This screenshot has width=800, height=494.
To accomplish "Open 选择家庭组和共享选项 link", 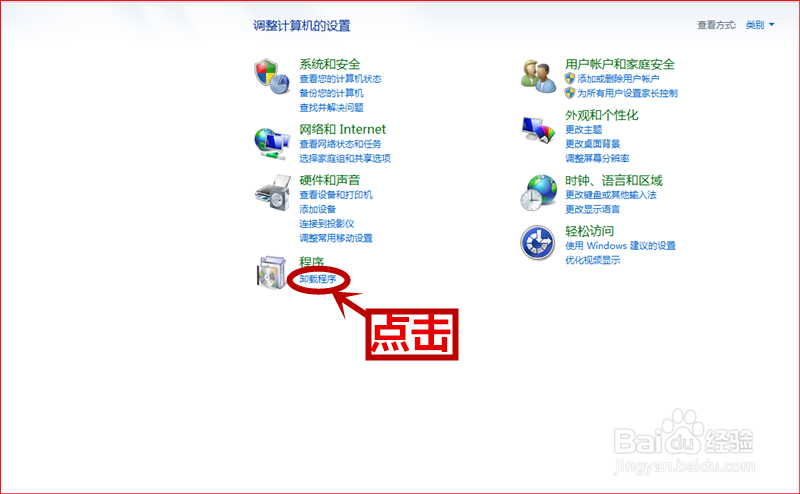I will (x=345, y=159).
